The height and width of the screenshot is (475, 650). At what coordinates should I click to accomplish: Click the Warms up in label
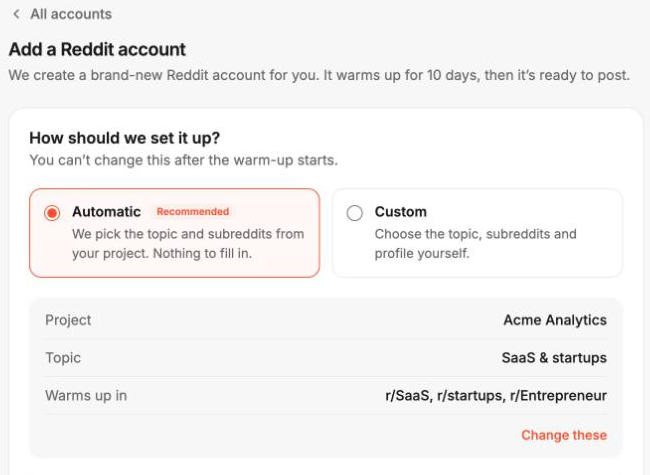[86, 395]
